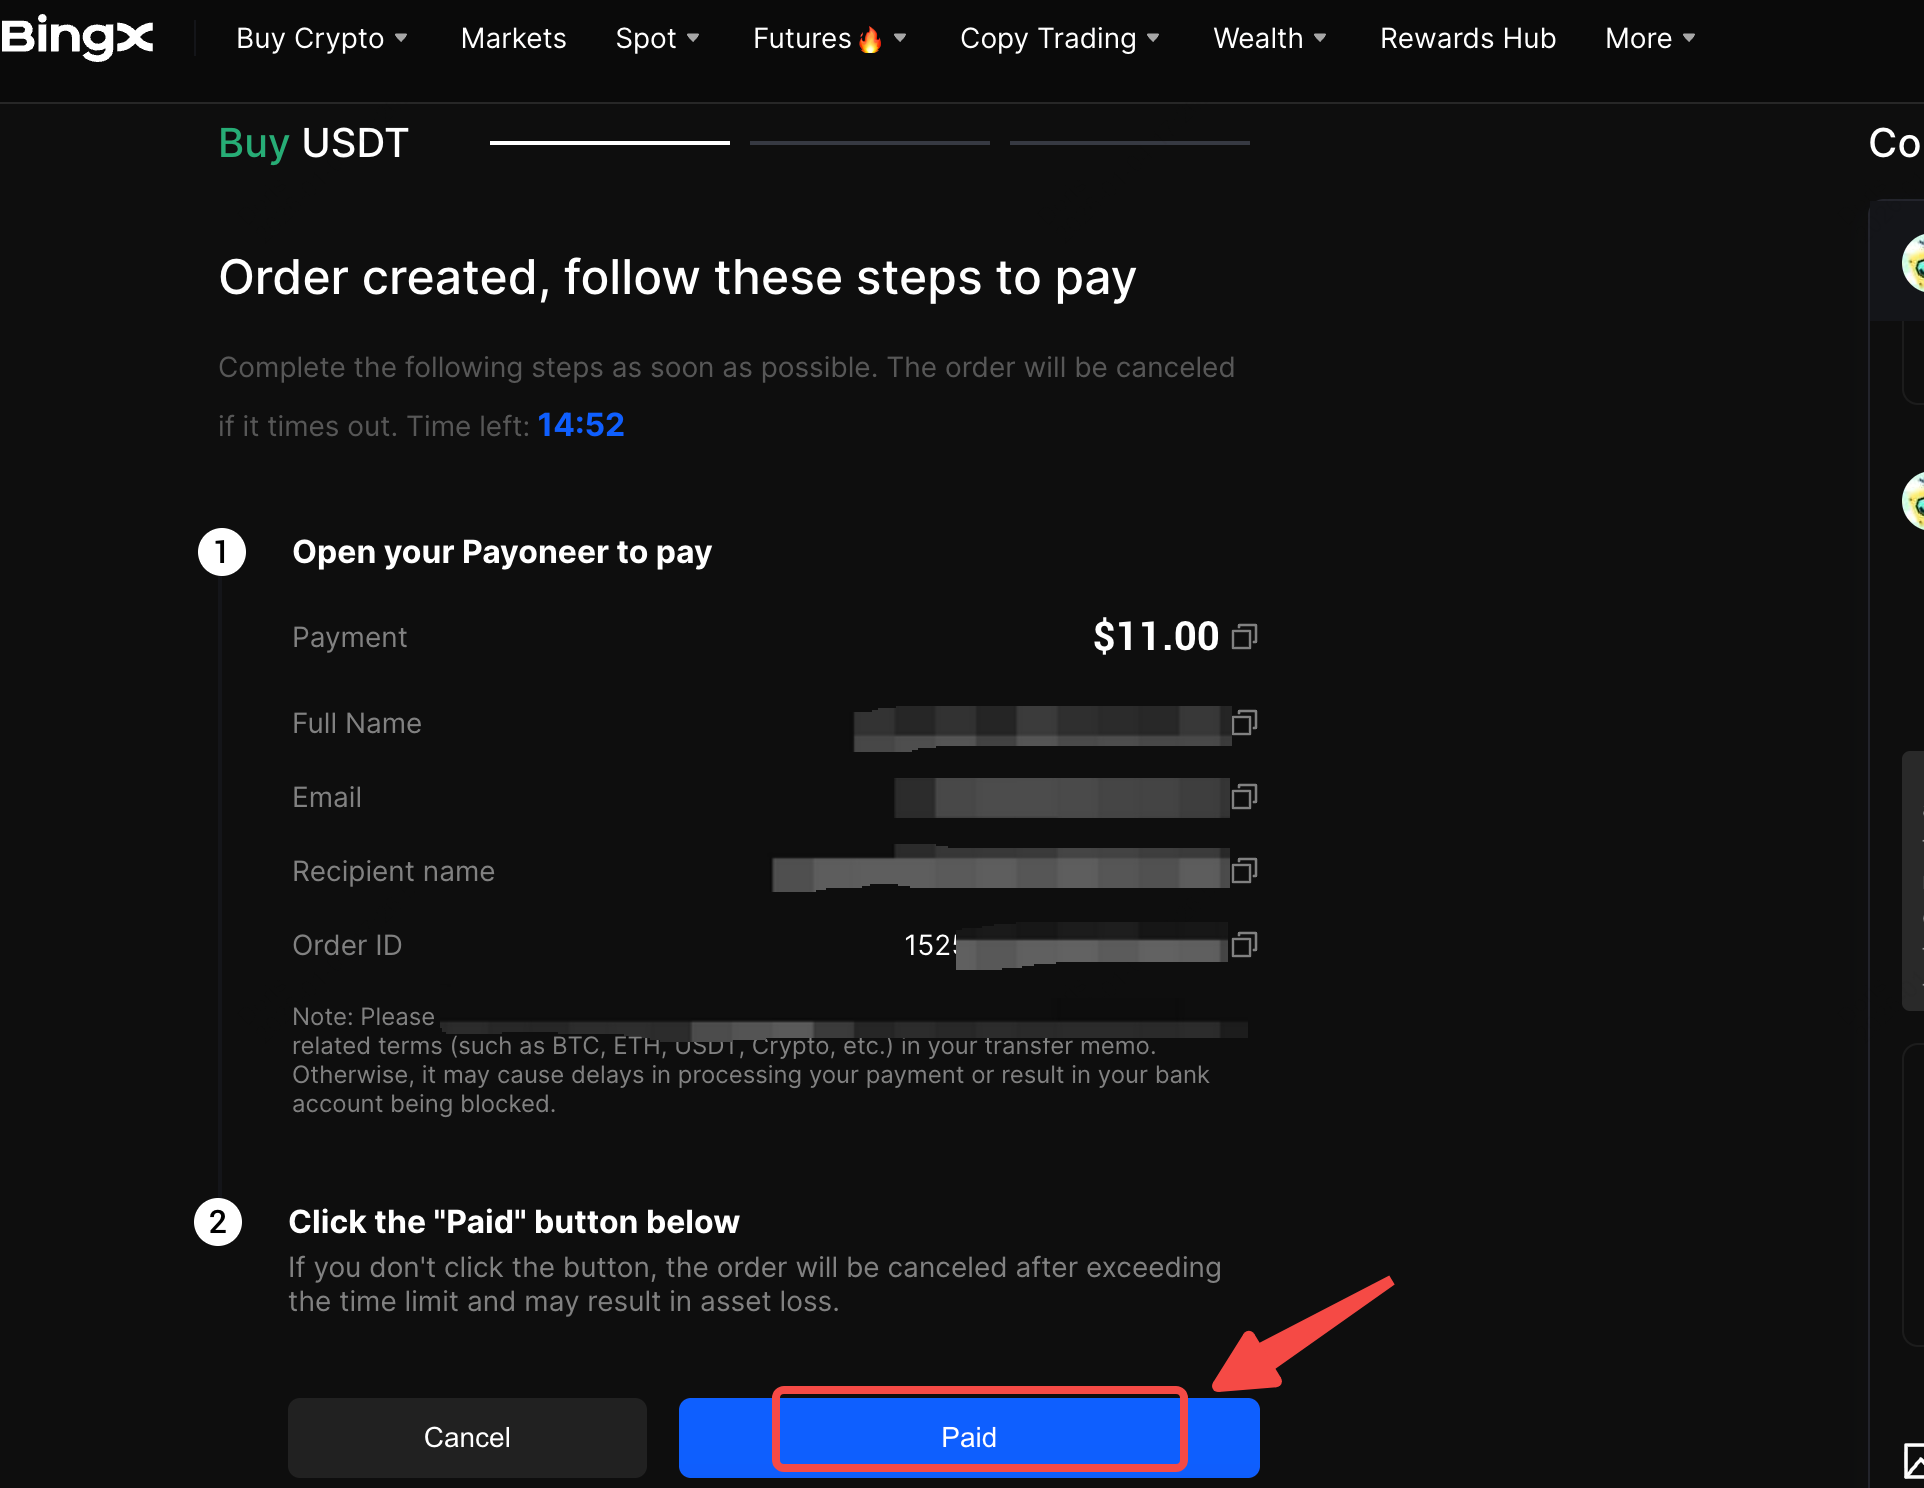The image size is (1924, 1488).
Task: Copy the Order ID
Action: 1245,944
